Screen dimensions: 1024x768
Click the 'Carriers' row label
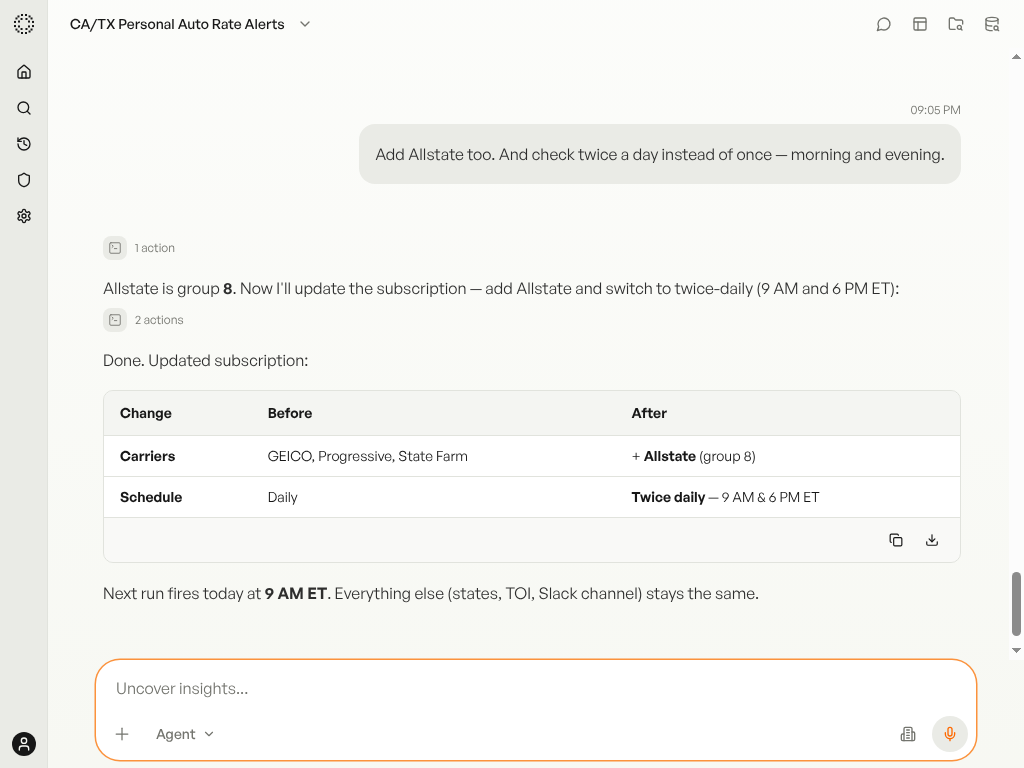pos(148,456)
